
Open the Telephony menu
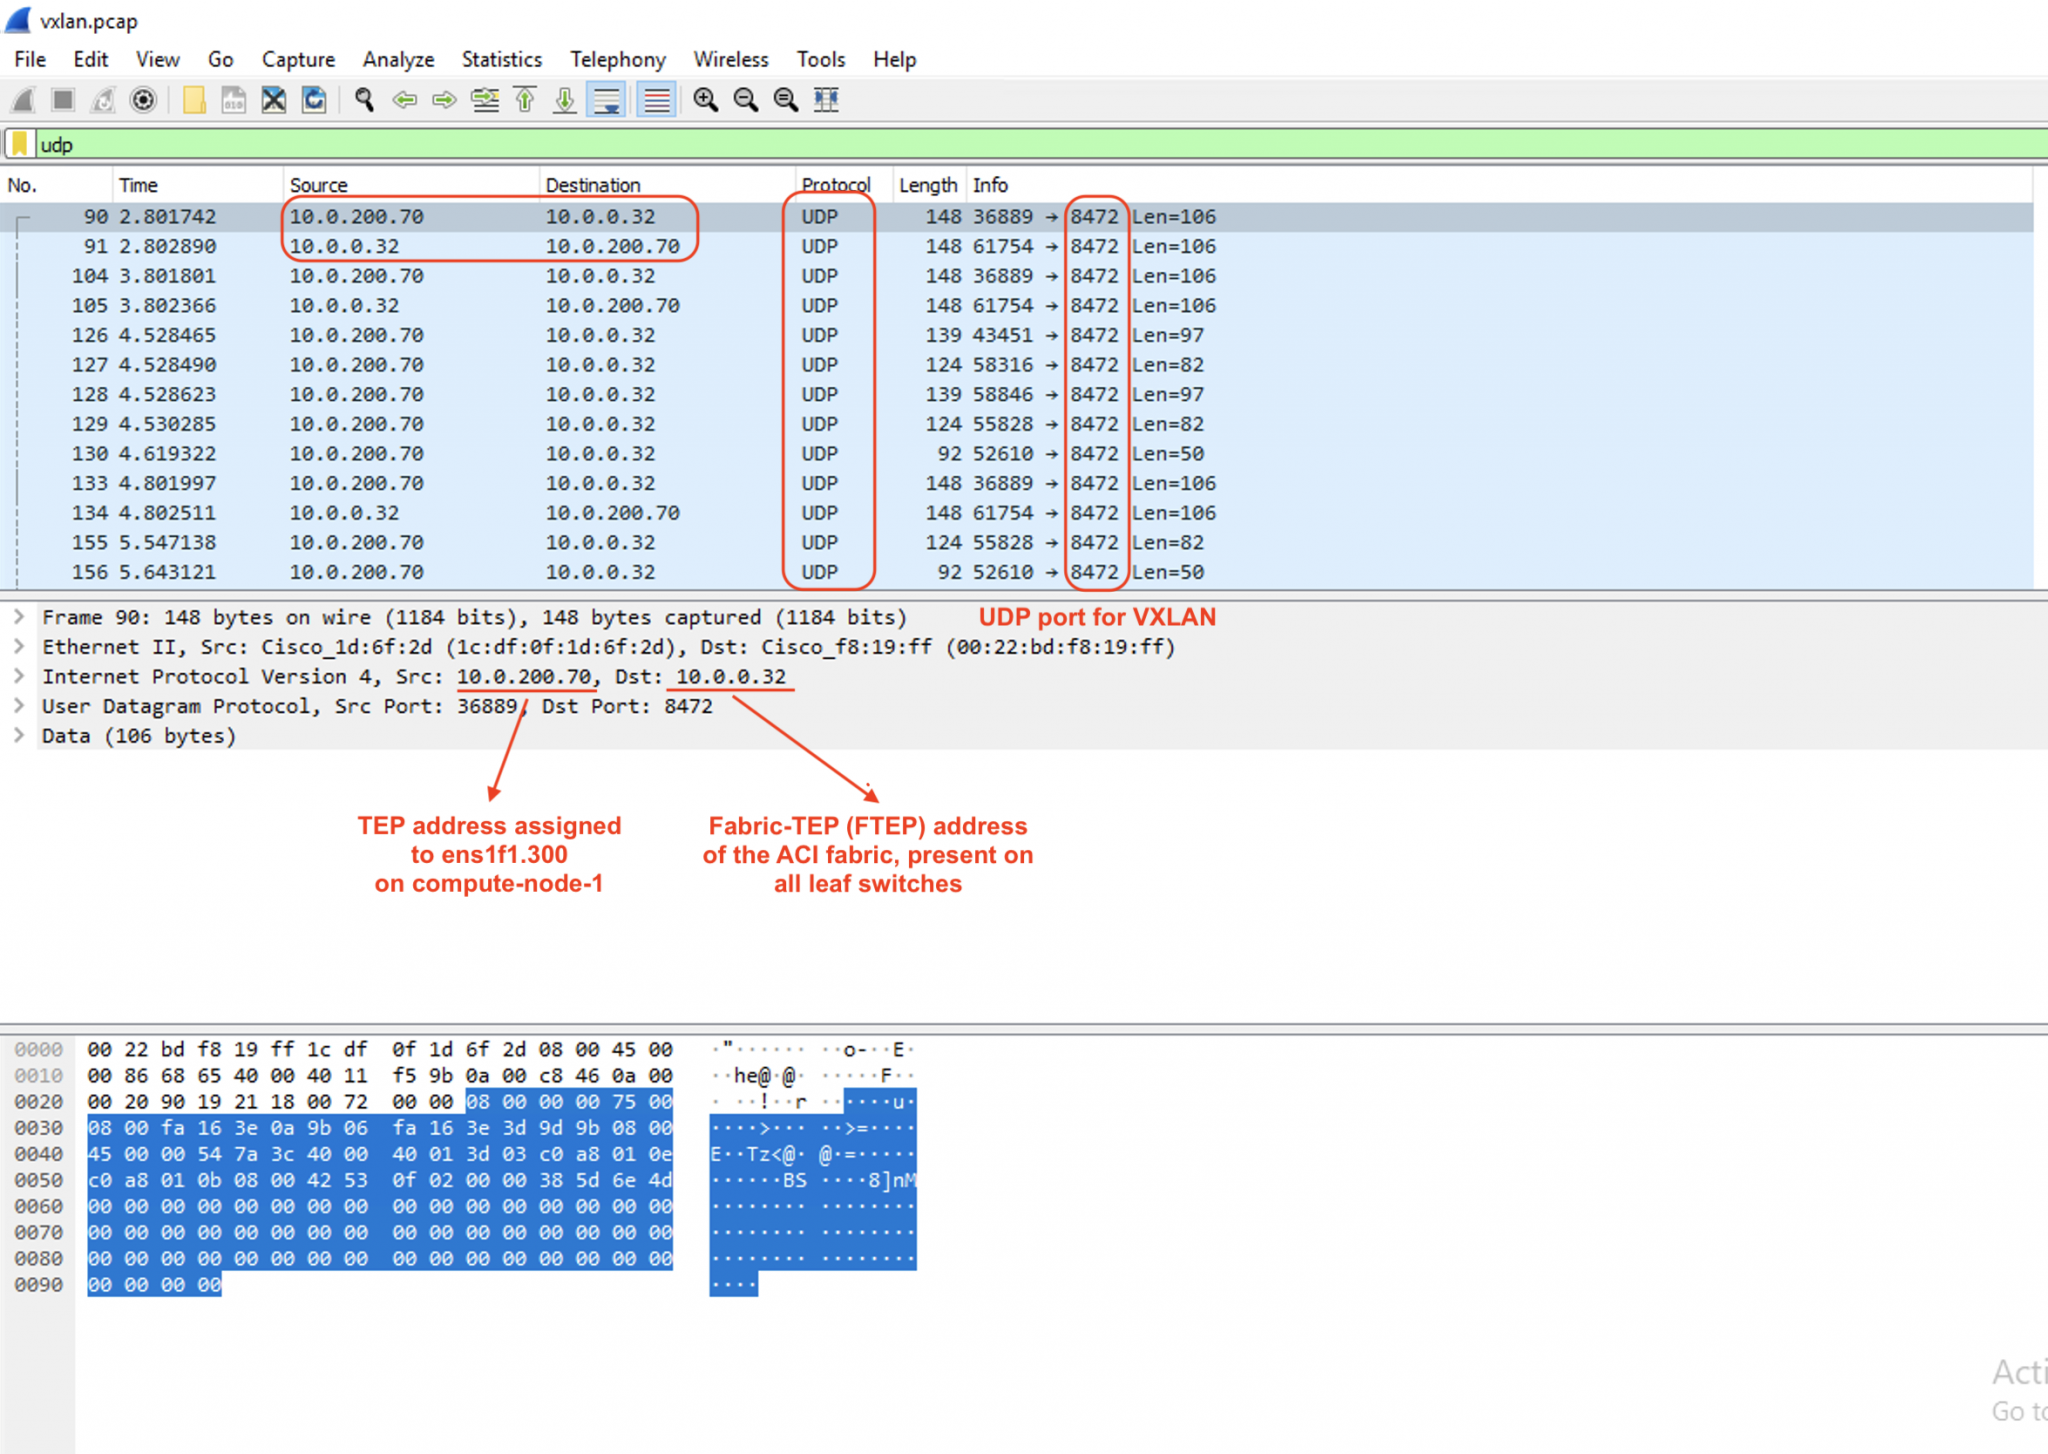click(617, 59)
